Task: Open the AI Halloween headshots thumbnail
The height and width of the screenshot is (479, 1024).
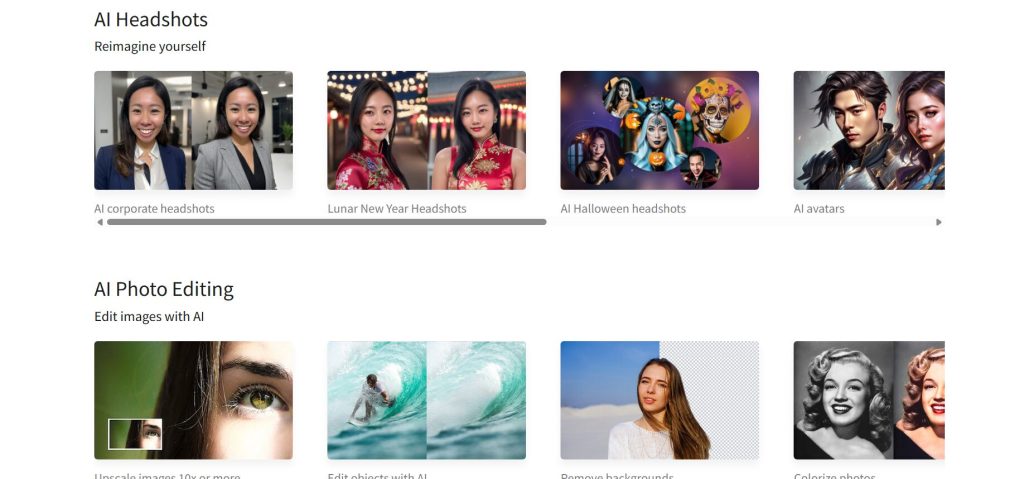Action: point(660,130)
